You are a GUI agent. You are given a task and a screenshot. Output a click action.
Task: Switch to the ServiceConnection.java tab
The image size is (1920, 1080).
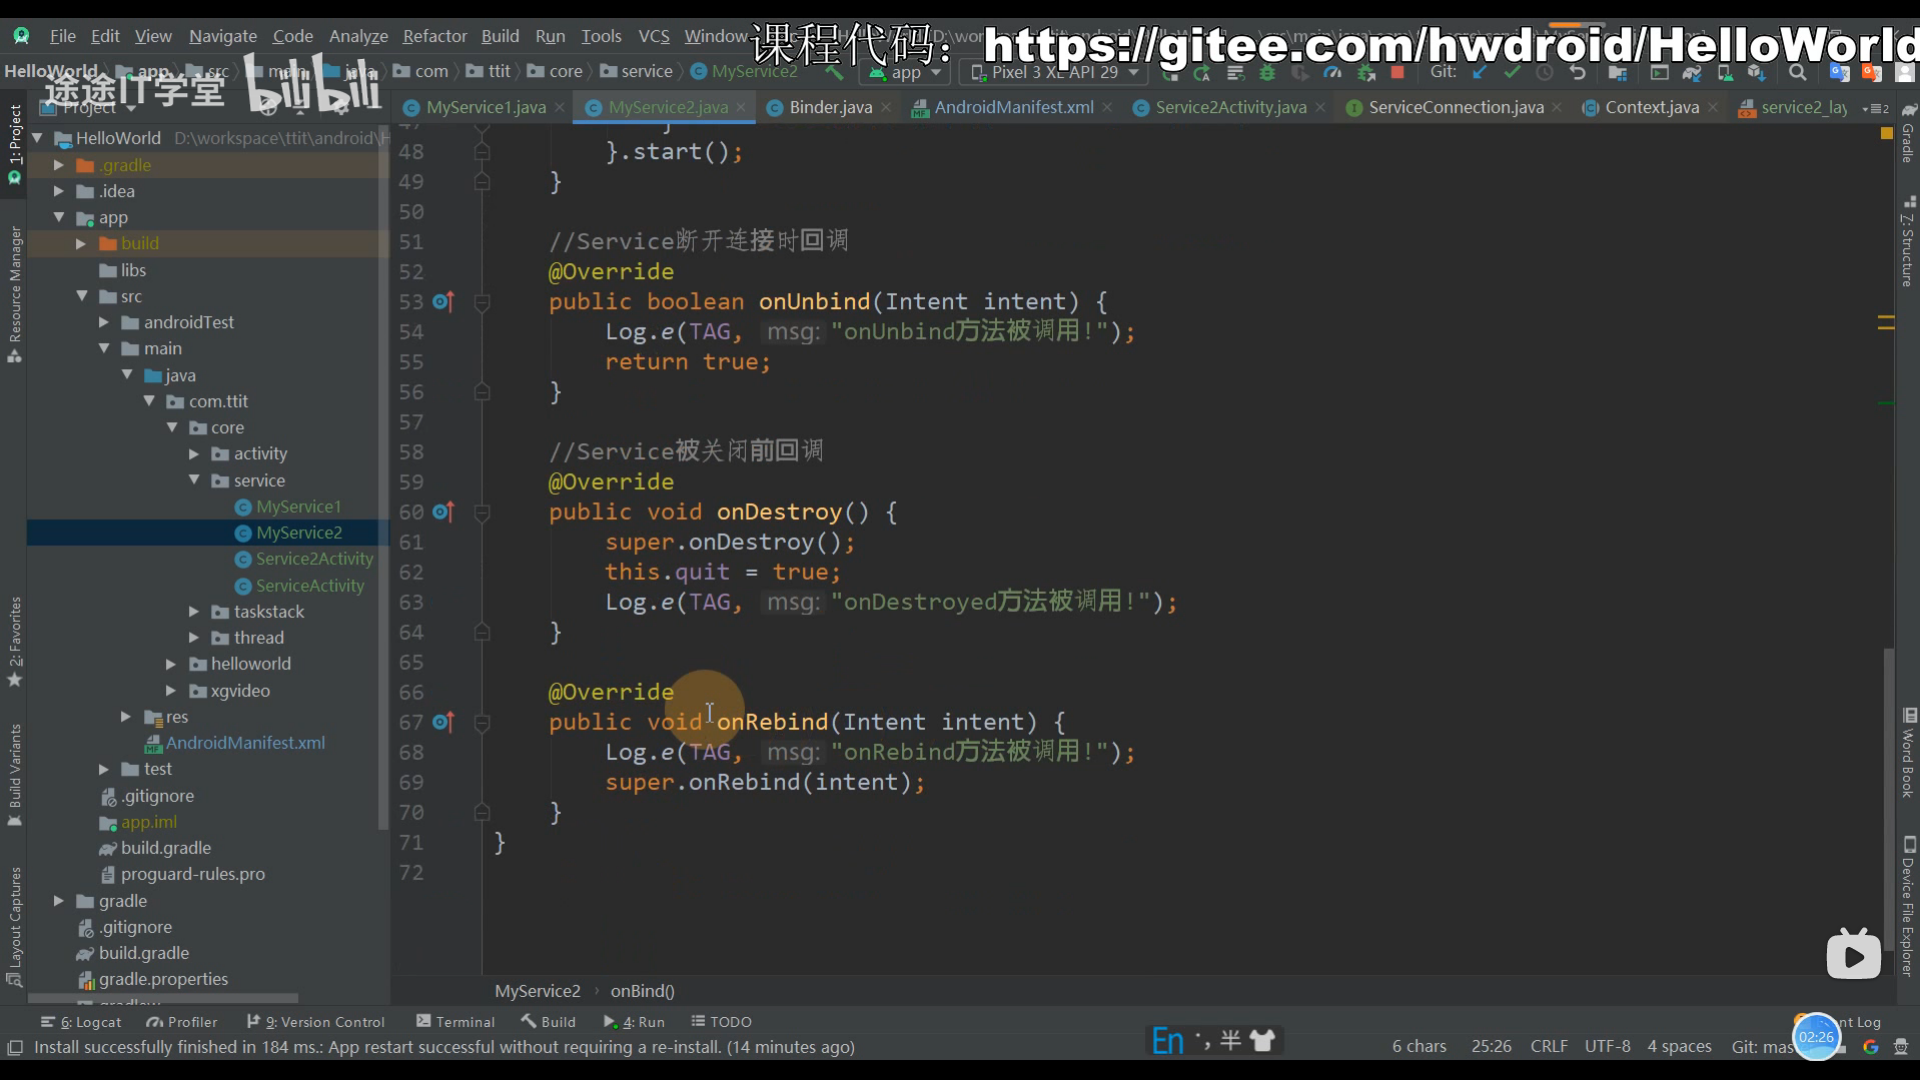point(1456,107)
